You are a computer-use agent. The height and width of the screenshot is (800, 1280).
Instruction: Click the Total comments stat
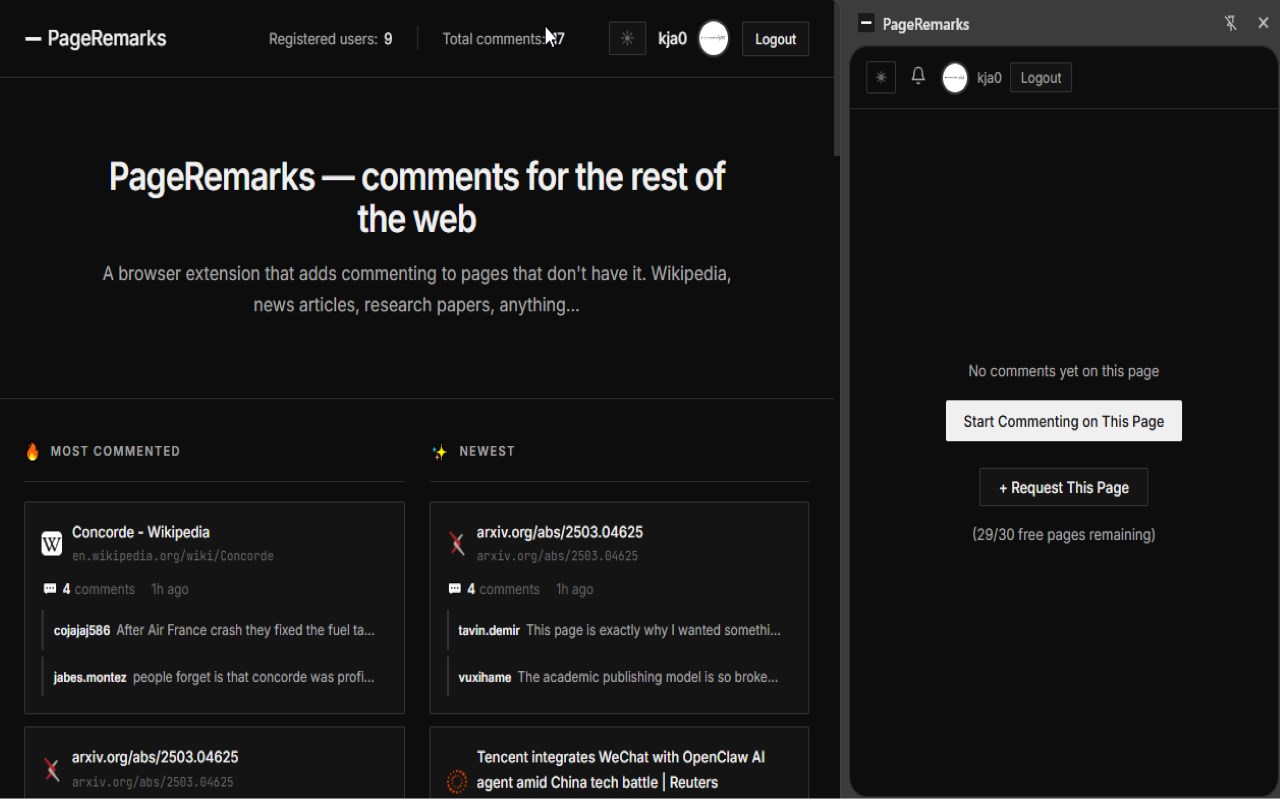pos(504,39)
